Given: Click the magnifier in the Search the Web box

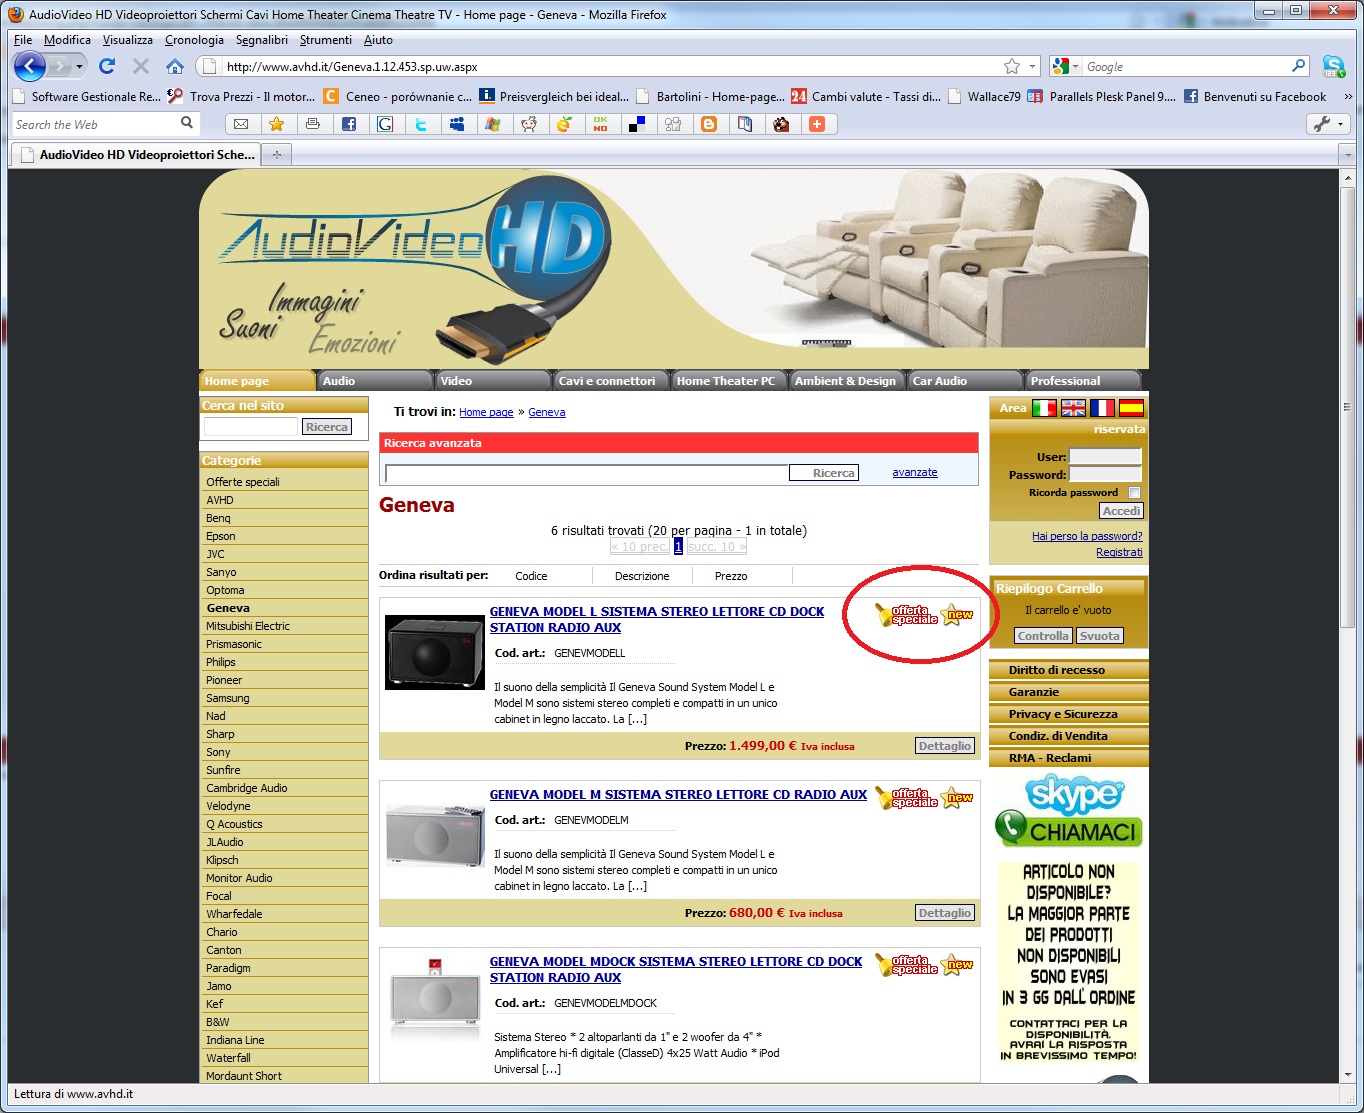Looking at the screenshot, I should point(187,123).
